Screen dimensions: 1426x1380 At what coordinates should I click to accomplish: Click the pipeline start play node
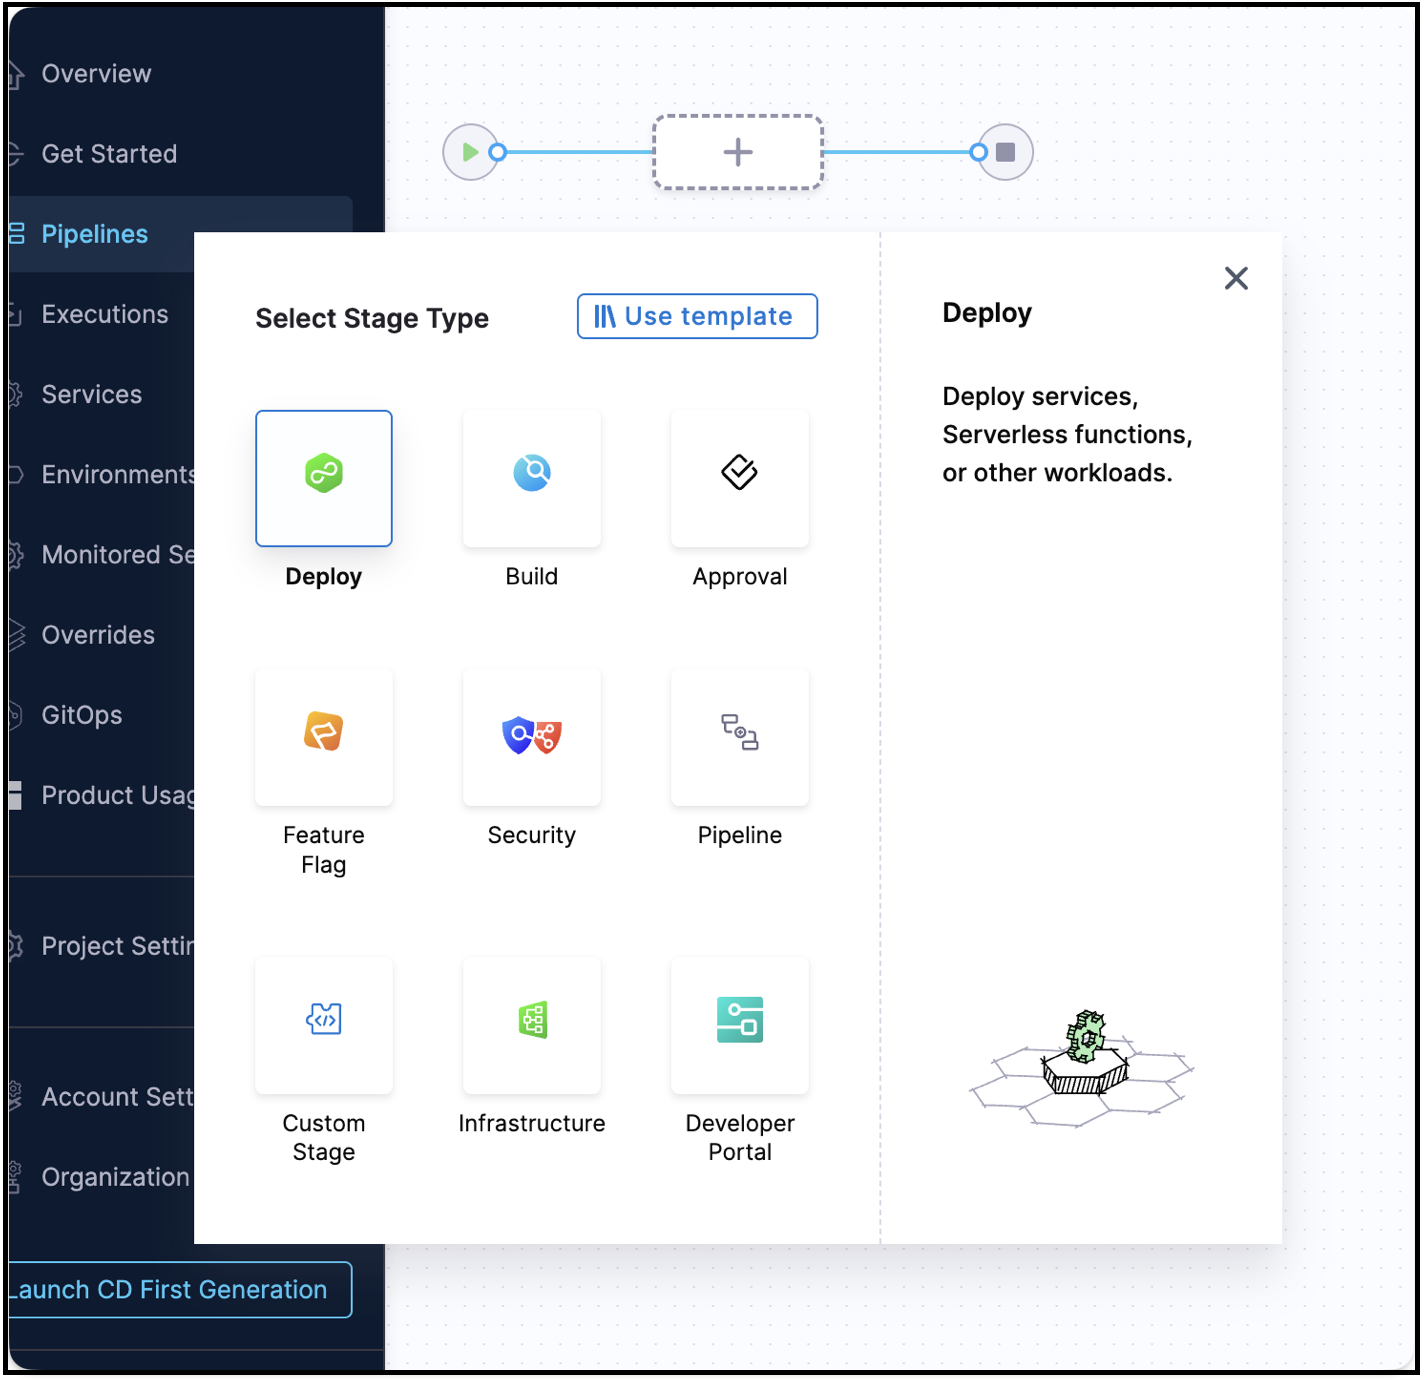pos(469,152)
